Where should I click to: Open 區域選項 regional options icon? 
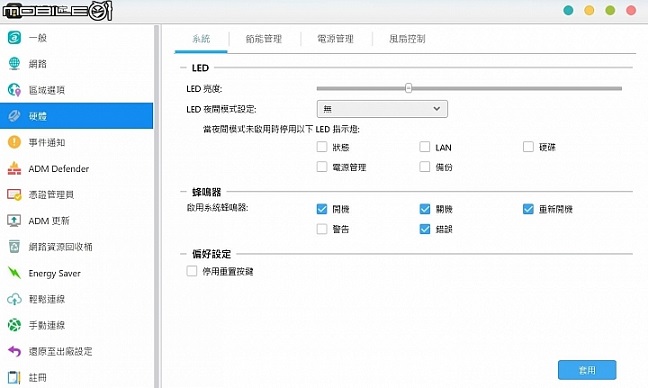point(14,90)
